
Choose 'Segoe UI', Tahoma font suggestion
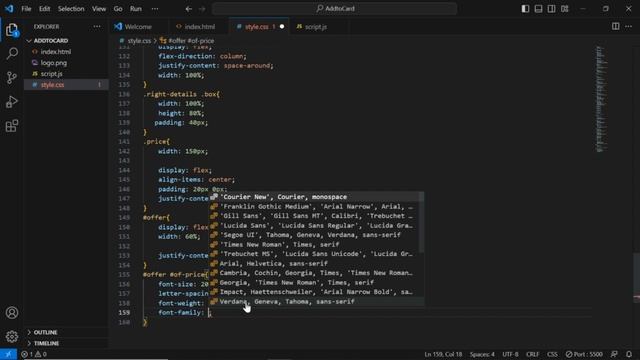pos(317,235)
